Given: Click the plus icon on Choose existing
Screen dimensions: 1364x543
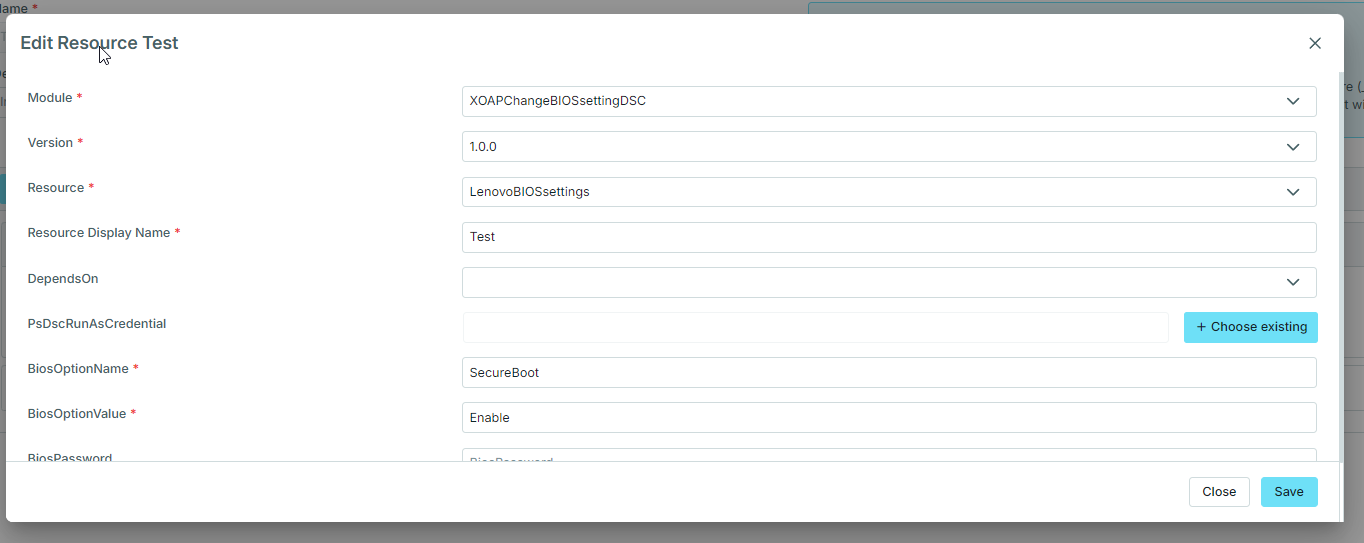Looking at the screenshot, I should click(x=1201, y=327).
